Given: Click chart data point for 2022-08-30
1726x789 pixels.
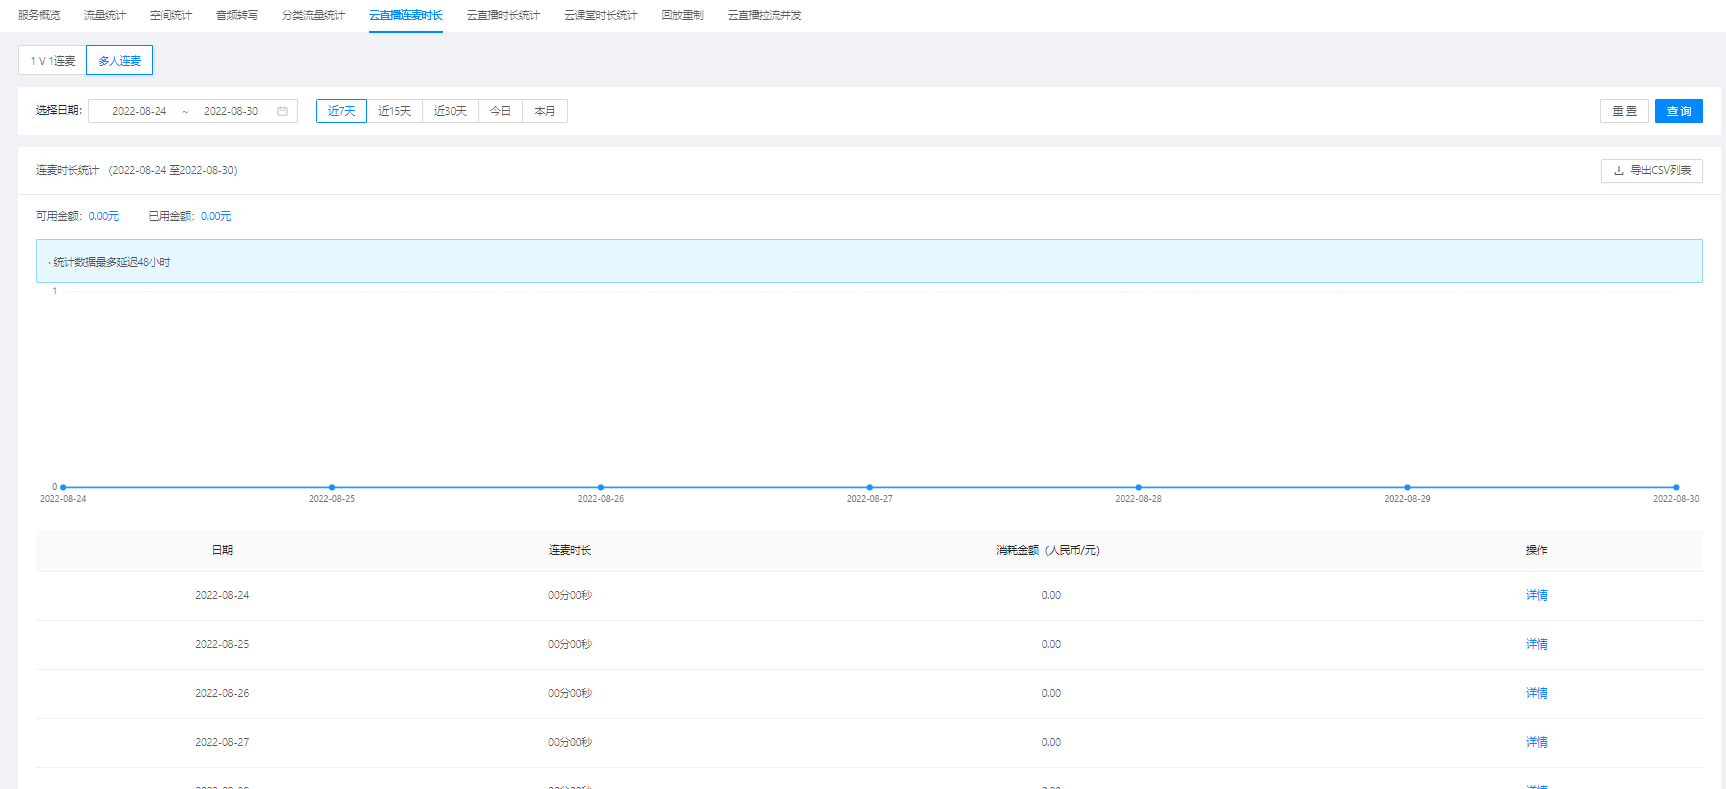Looking at the screenshot, I should click(1676, 487).
